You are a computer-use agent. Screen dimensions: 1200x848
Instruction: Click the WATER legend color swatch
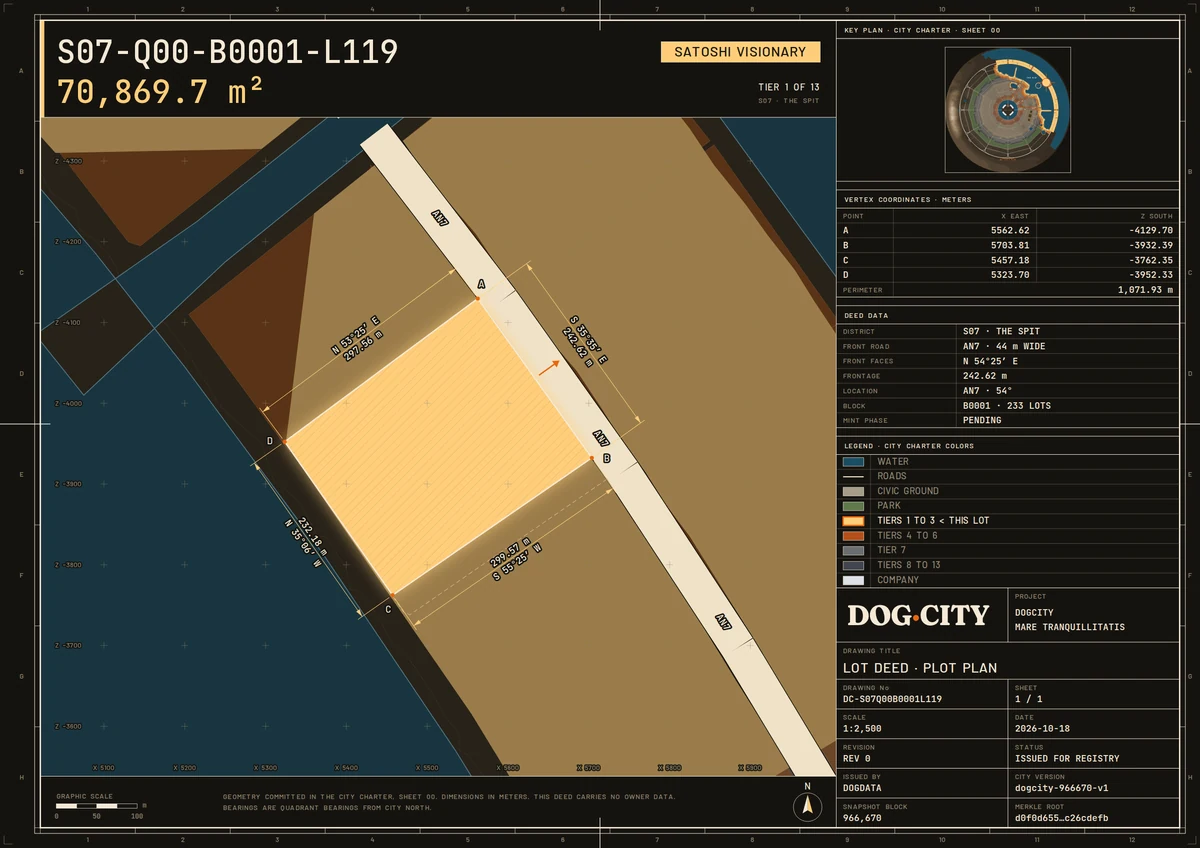tap(853, 462)
